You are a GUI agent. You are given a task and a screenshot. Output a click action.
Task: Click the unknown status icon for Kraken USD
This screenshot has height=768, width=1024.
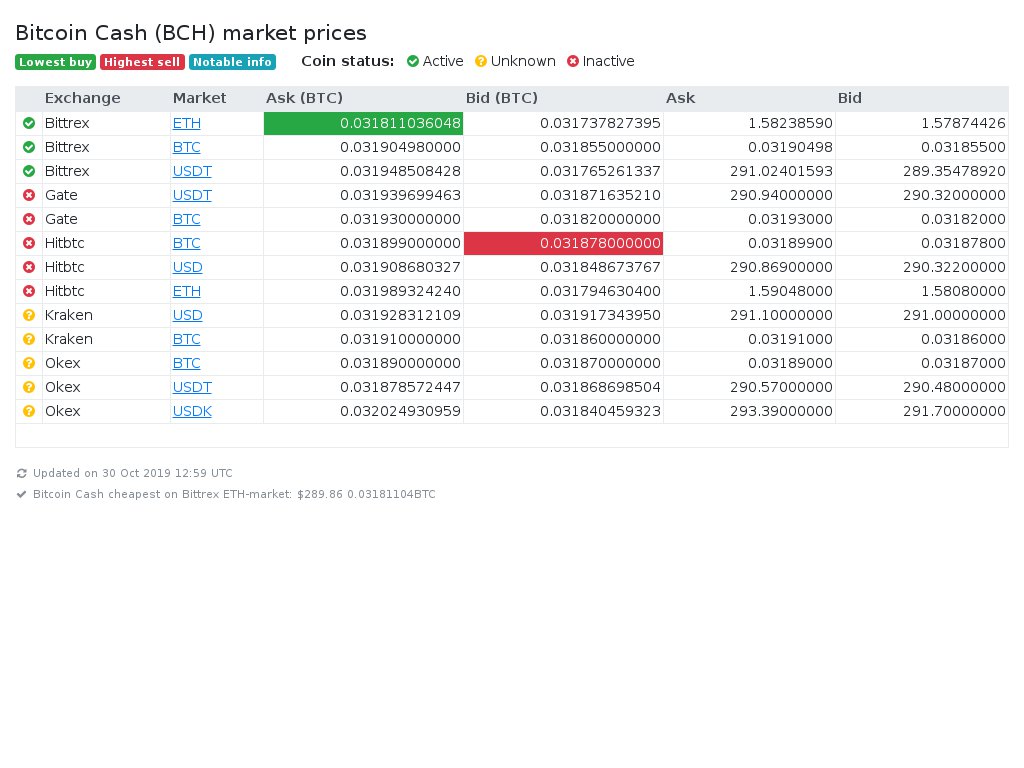tap(29, 315)
